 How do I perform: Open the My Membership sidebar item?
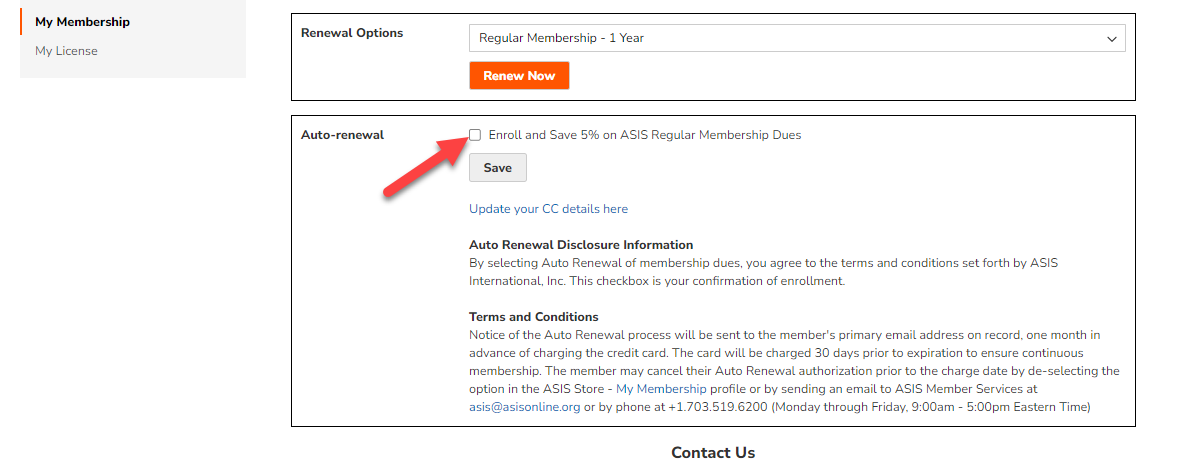[x=82, y=22]
